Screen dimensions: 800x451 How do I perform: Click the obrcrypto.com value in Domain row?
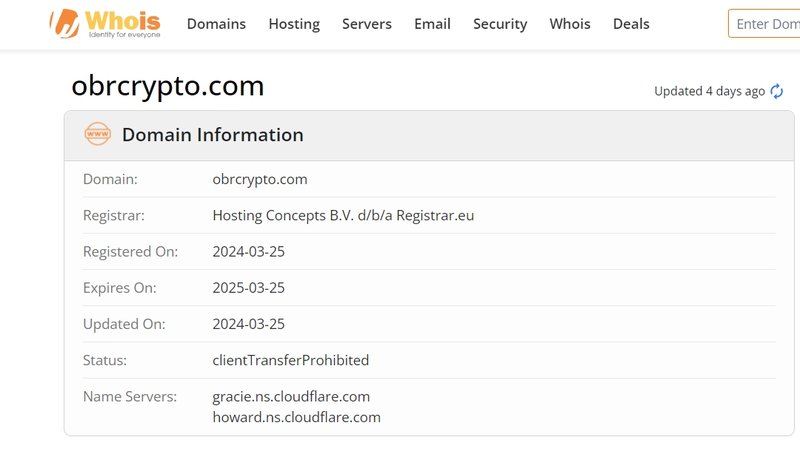[x=260, y=179]
